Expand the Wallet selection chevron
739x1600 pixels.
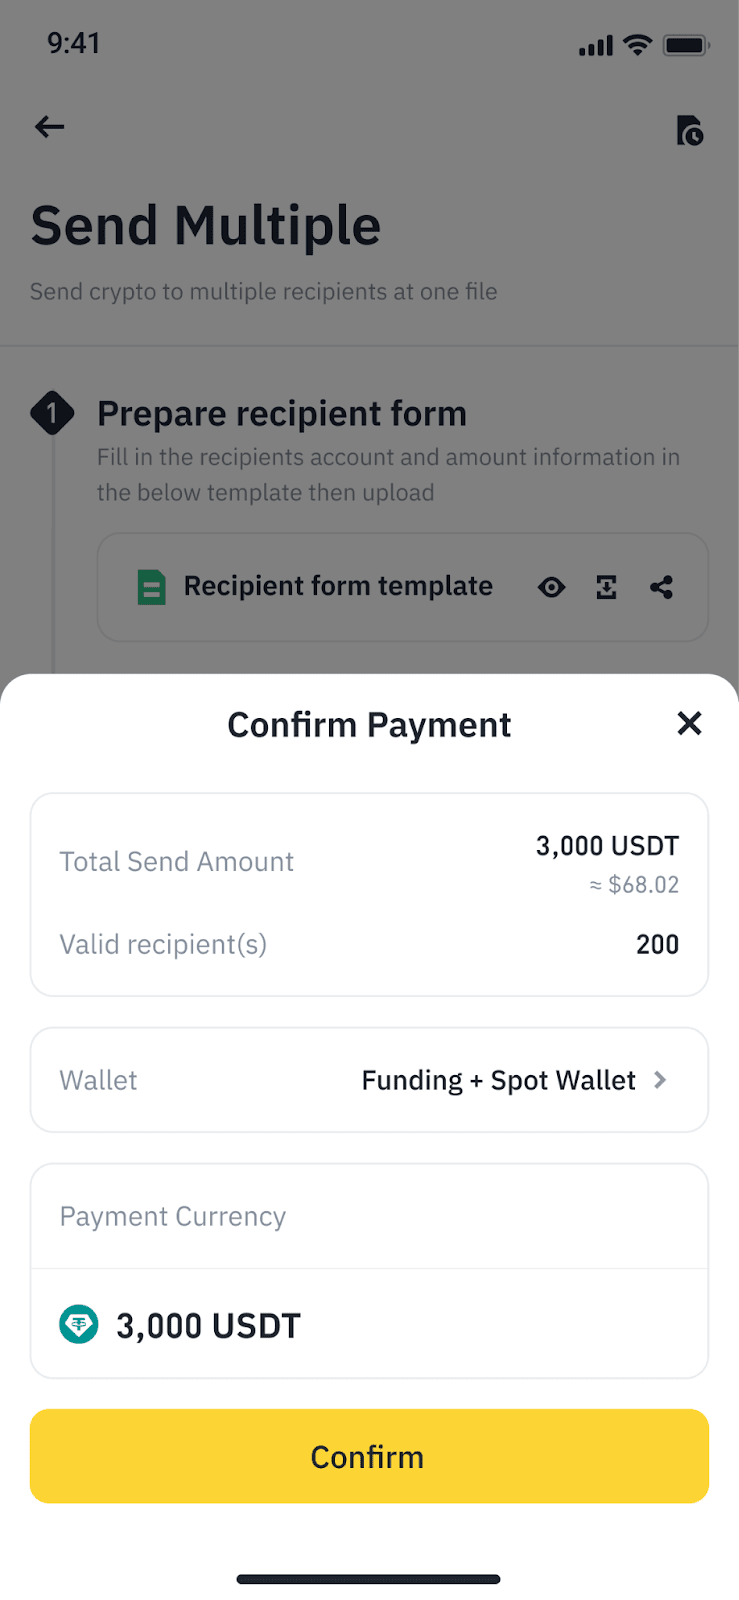pos(660,1080)
